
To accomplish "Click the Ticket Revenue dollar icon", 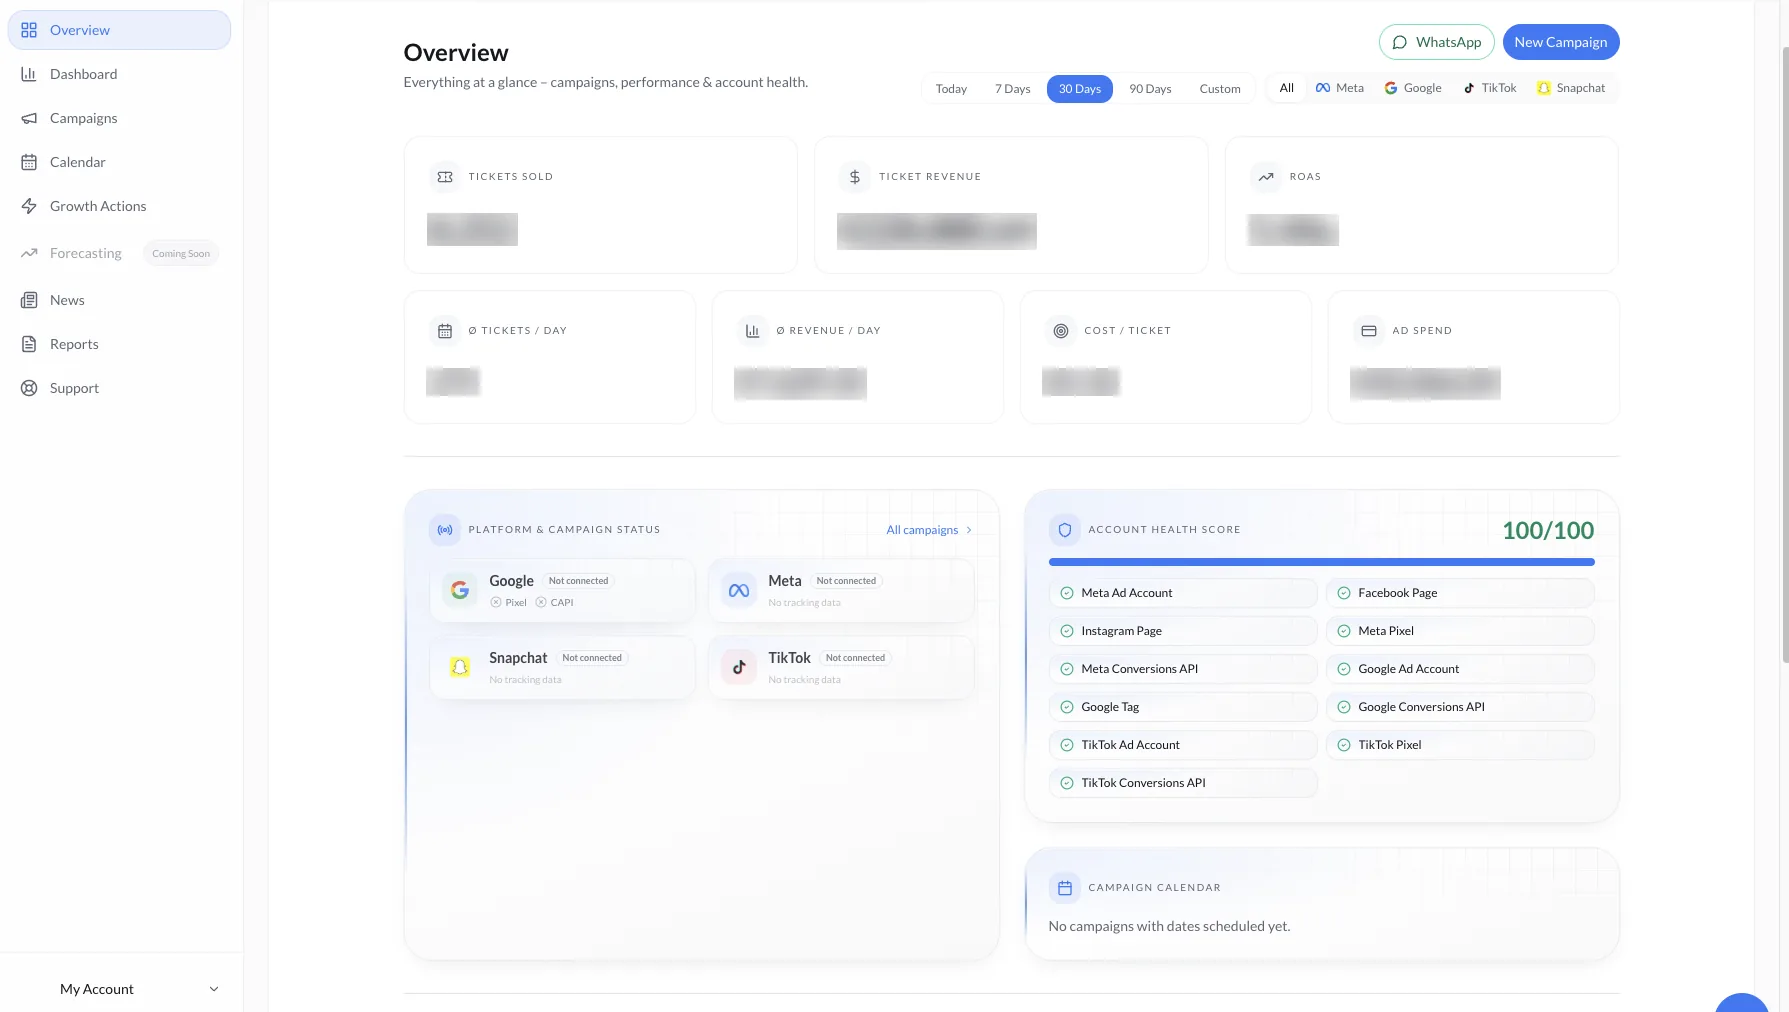I will click(x=854, y=177).
